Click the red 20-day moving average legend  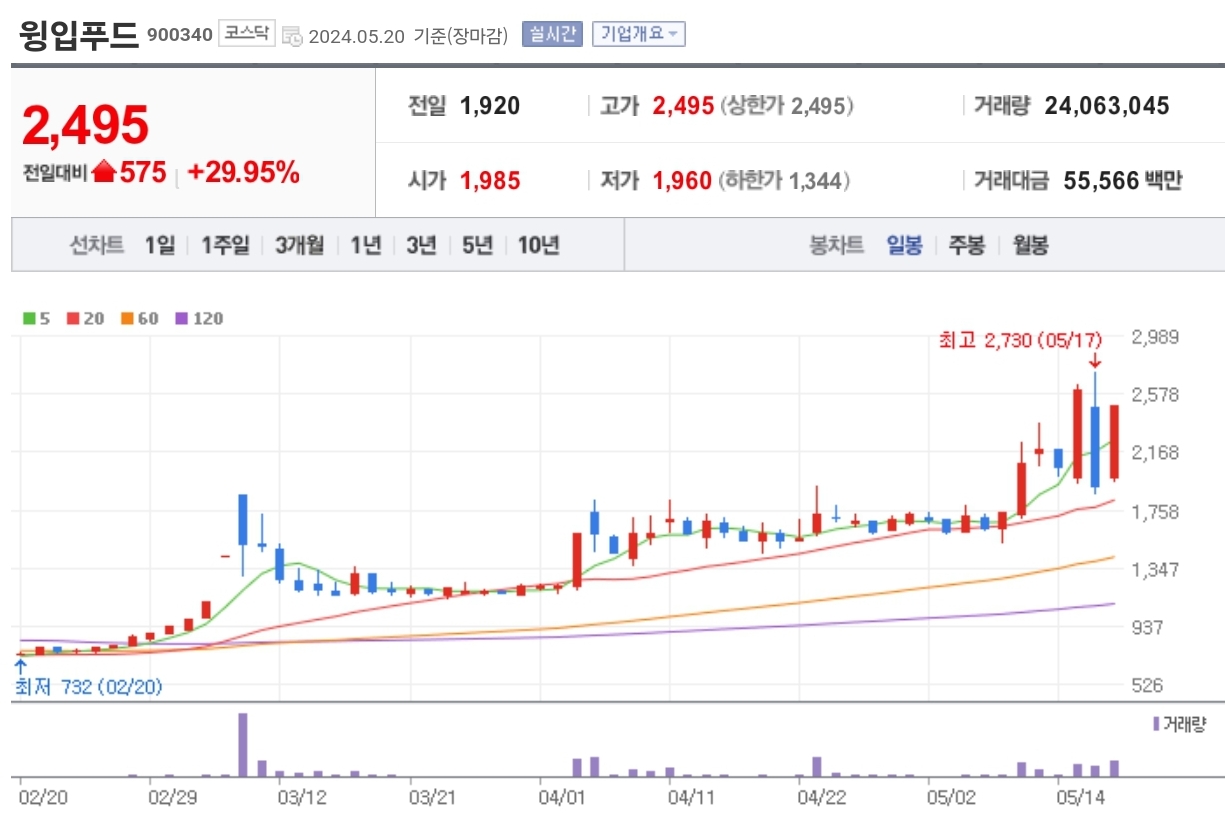coord(84,319)
